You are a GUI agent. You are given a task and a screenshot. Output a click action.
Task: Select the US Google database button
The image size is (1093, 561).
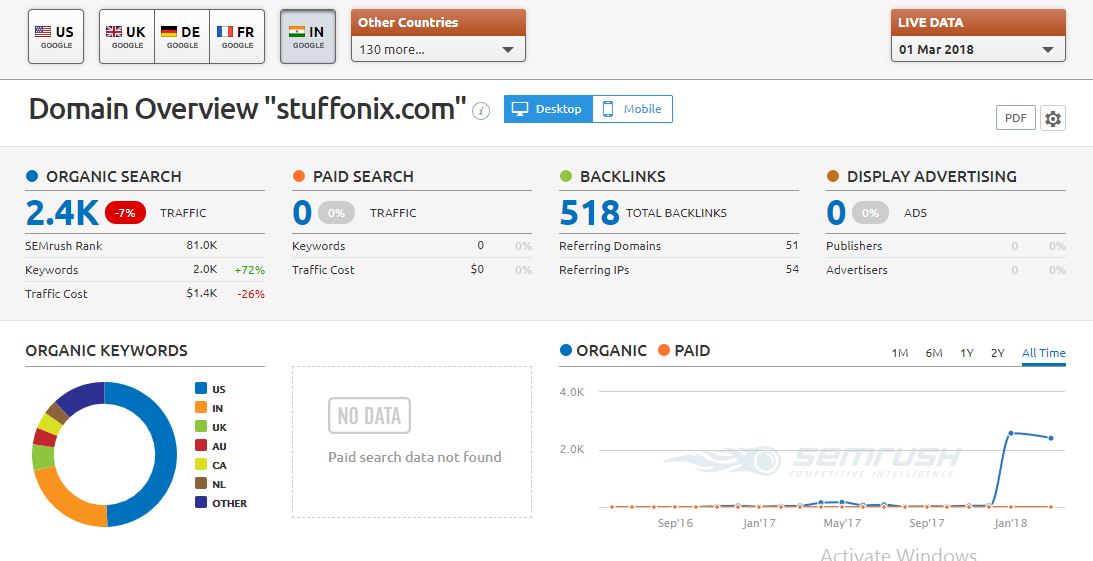tap(56, 36)
